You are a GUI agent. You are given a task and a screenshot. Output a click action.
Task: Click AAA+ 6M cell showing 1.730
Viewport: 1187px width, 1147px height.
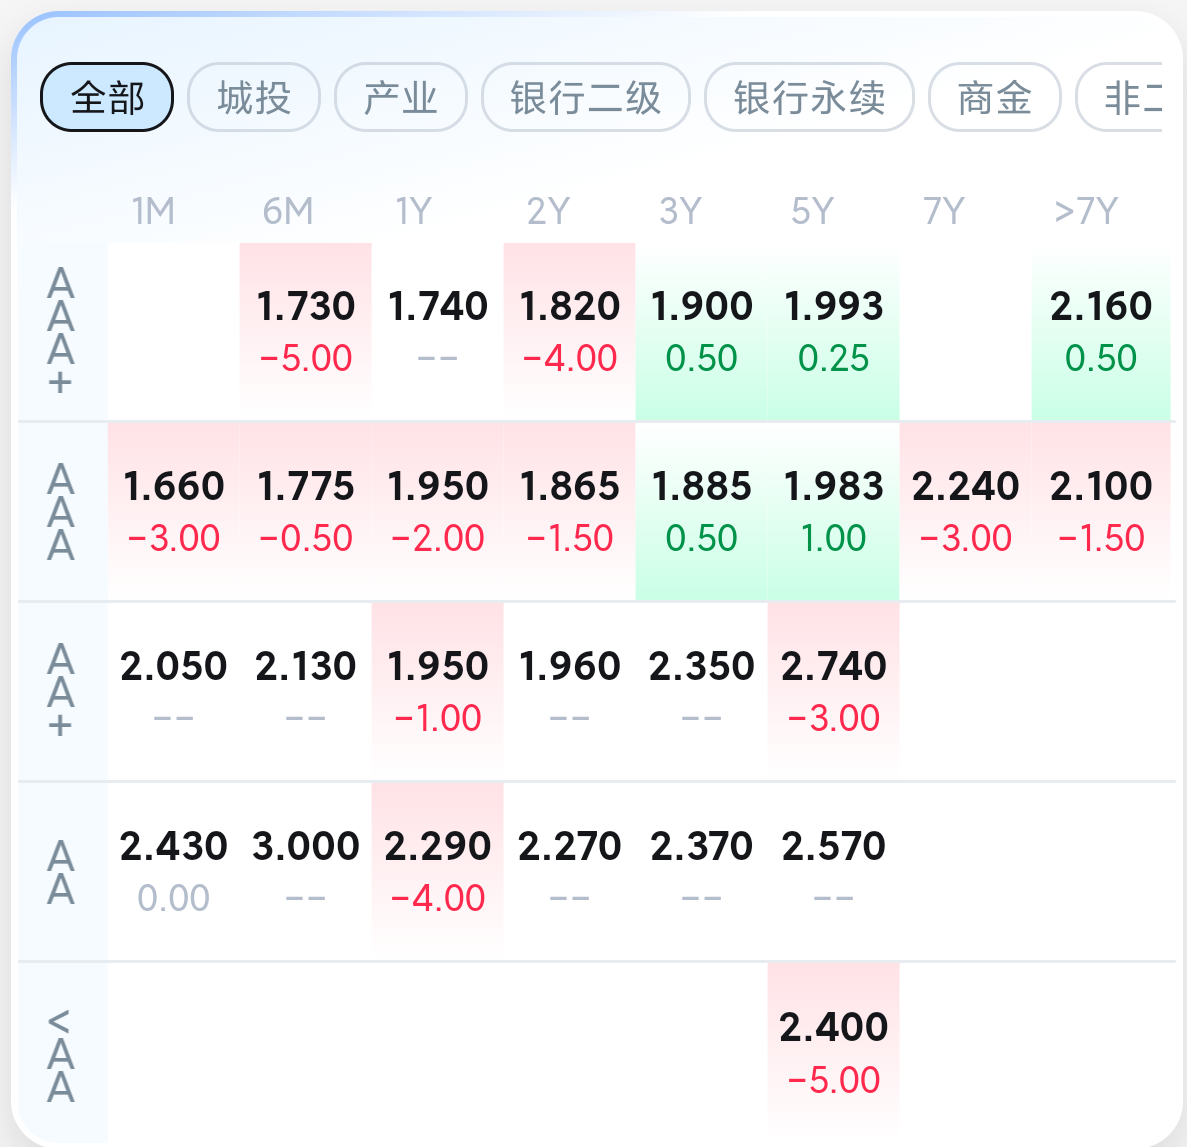pos(306,332)
